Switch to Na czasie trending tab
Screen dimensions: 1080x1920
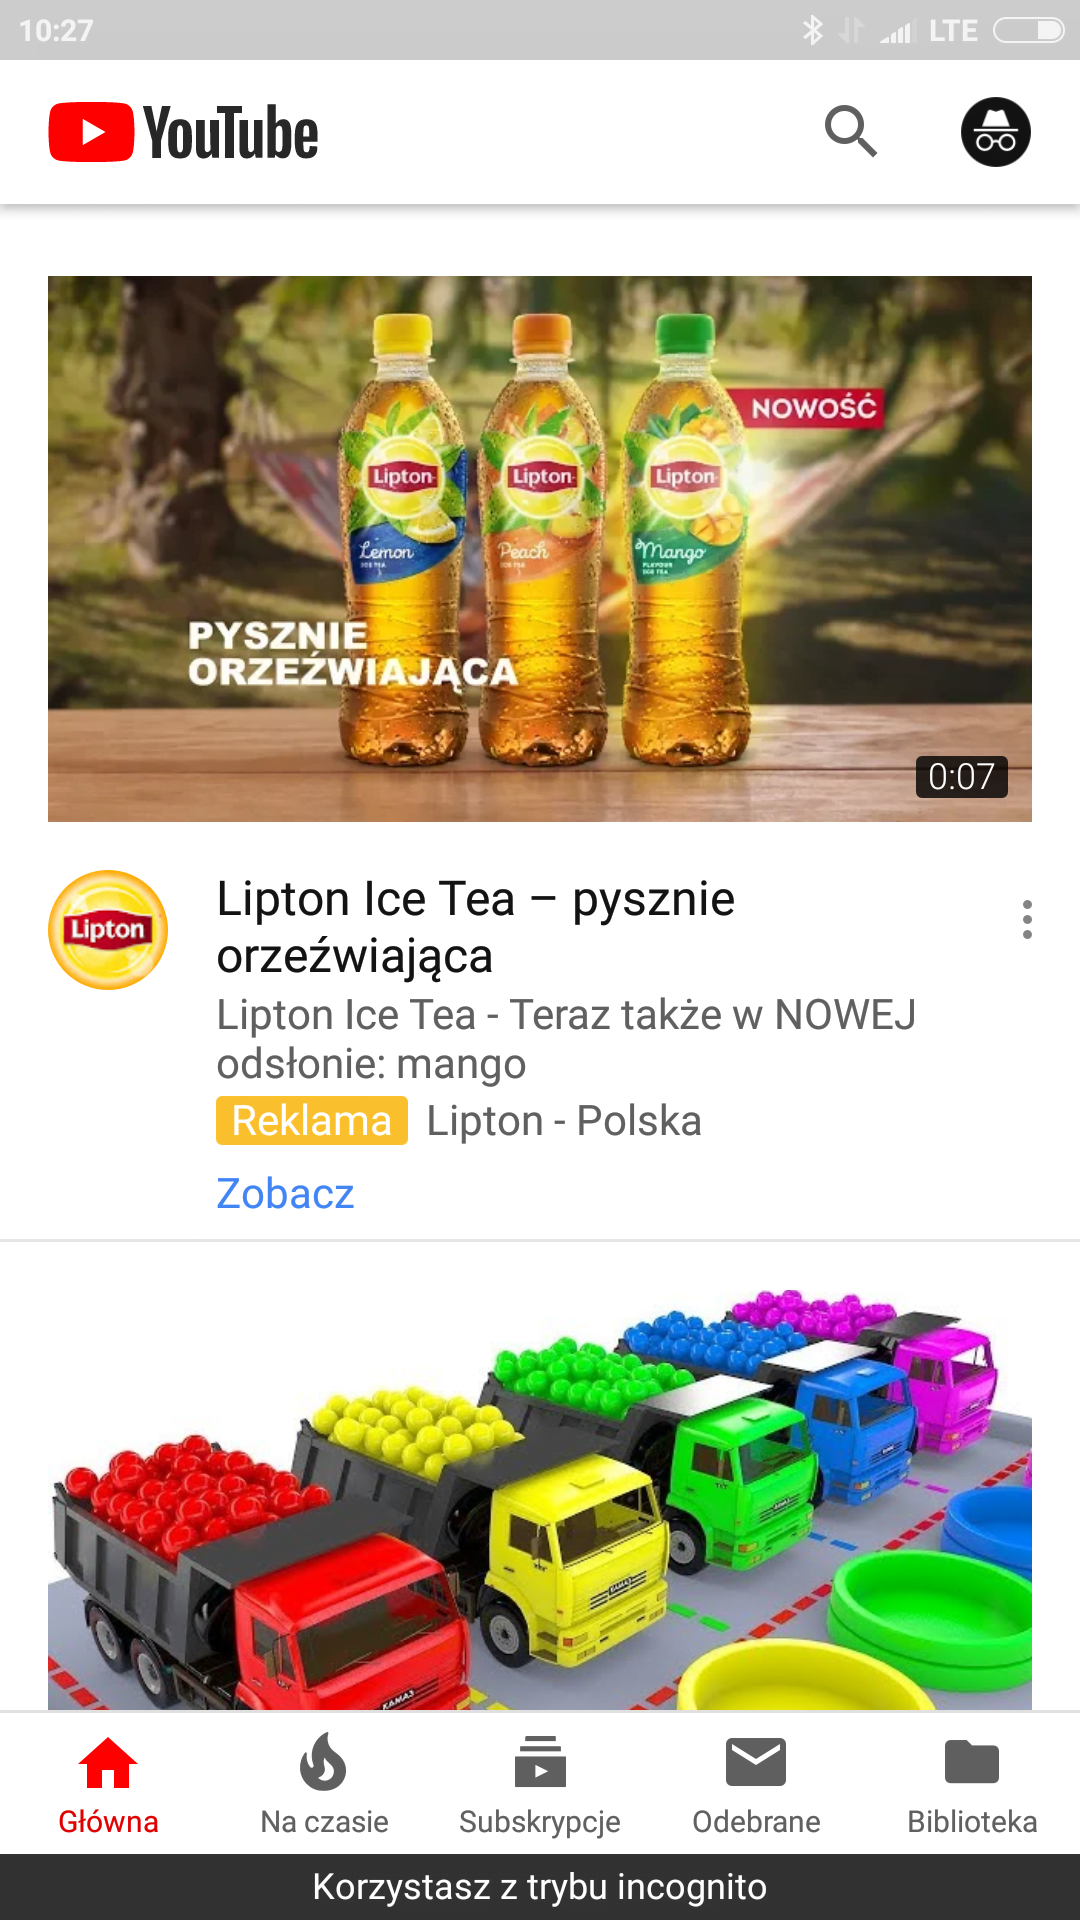point(324,1785)
